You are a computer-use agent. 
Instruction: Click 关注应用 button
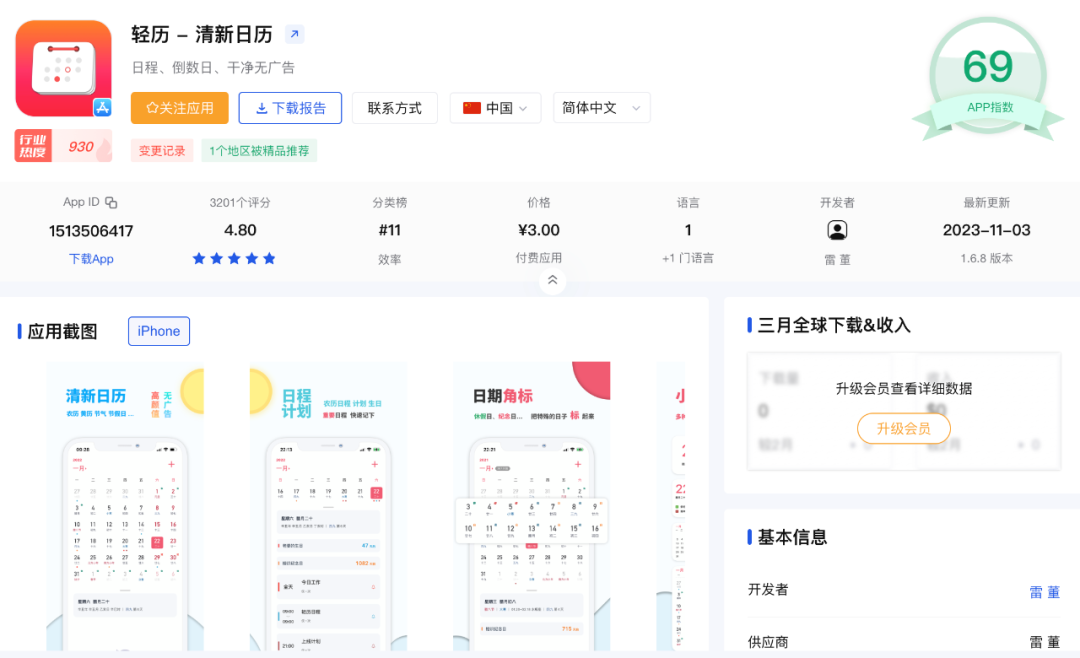(x=180, y=108)
